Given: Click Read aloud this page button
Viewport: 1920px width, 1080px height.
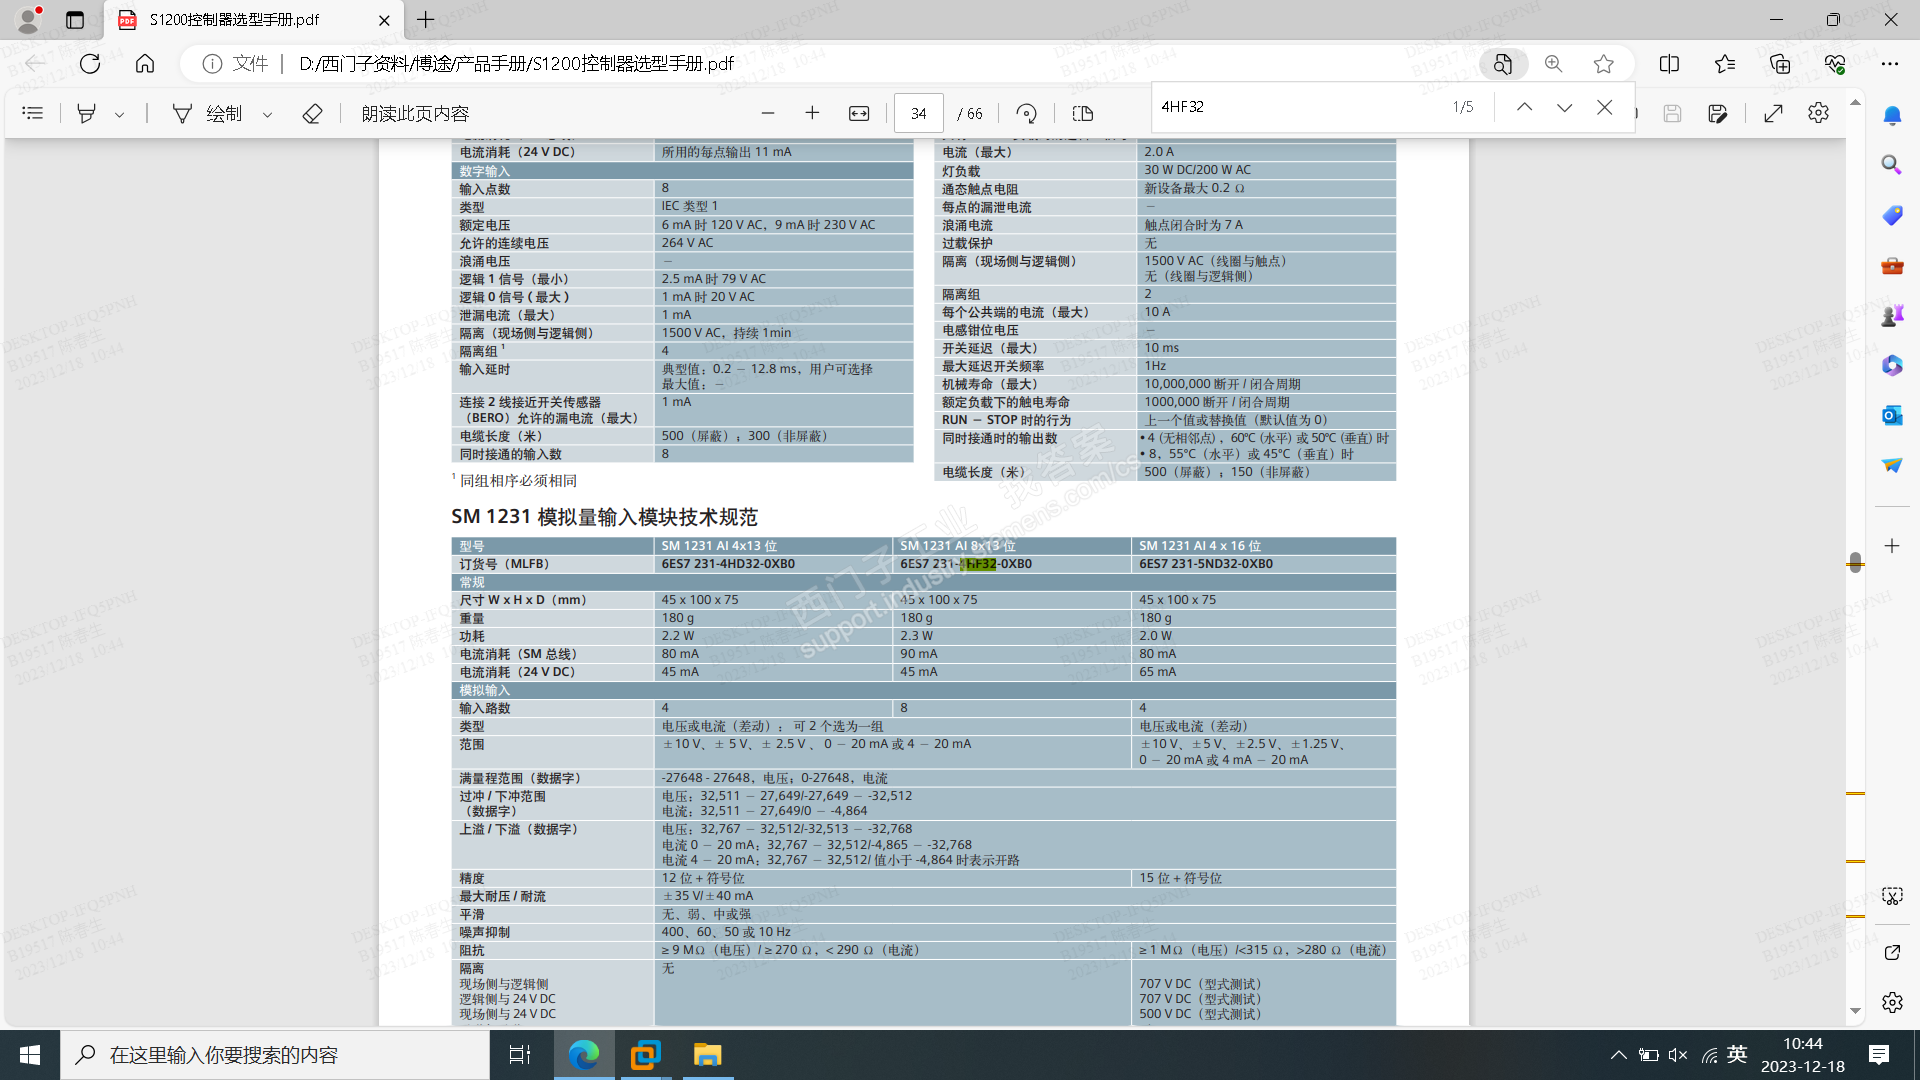Looking at the screenshot, I should click(415, 113).
